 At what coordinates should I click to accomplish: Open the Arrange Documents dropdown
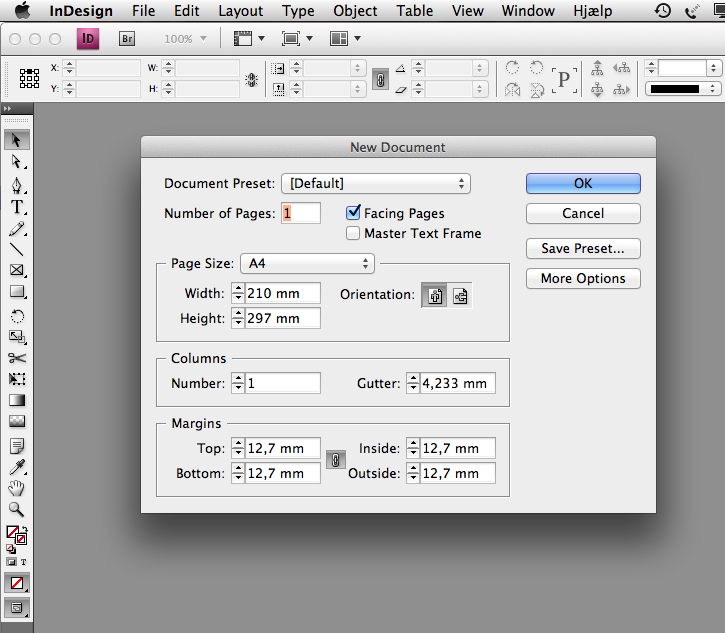click(x=345, y=39)
